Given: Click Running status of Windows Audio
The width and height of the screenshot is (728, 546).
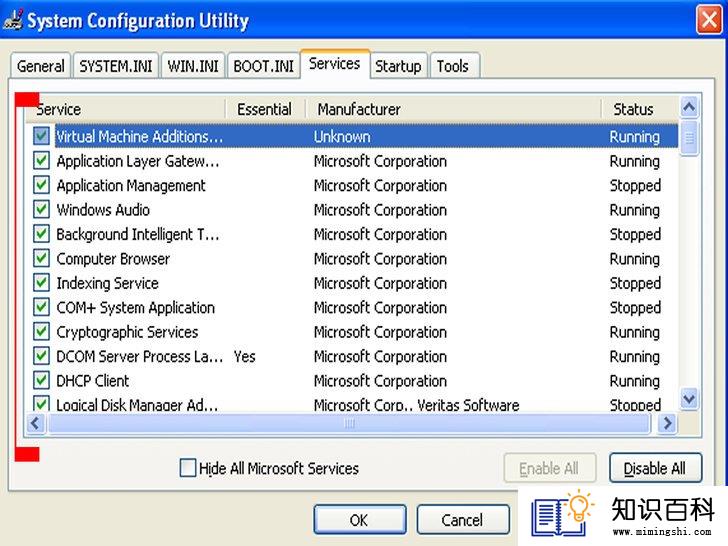Looking at the screenshot, I should click(x=635, y=210).
